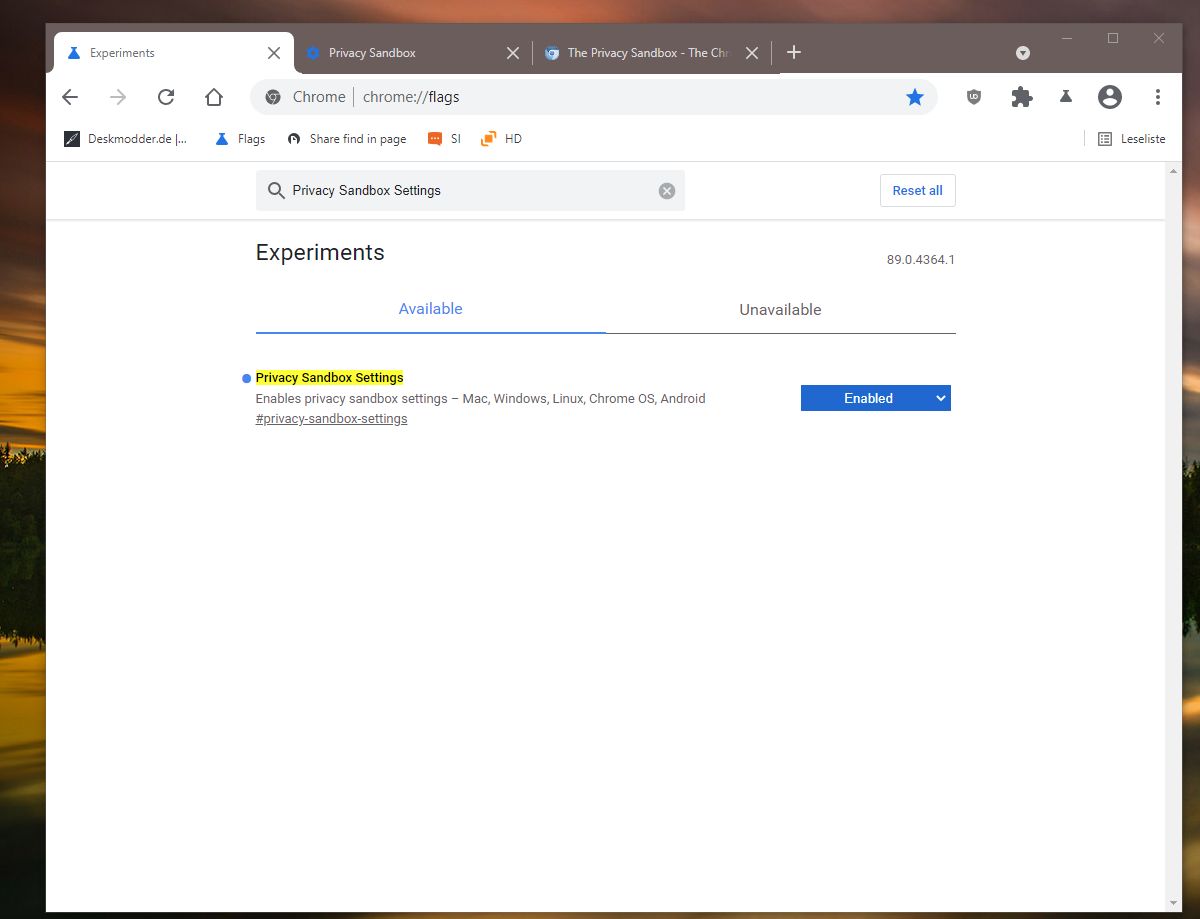Viewport: 1200px width, 919px height.
Task: Open Chrome's three-dot menu
Action: [x=1157, y=97]
